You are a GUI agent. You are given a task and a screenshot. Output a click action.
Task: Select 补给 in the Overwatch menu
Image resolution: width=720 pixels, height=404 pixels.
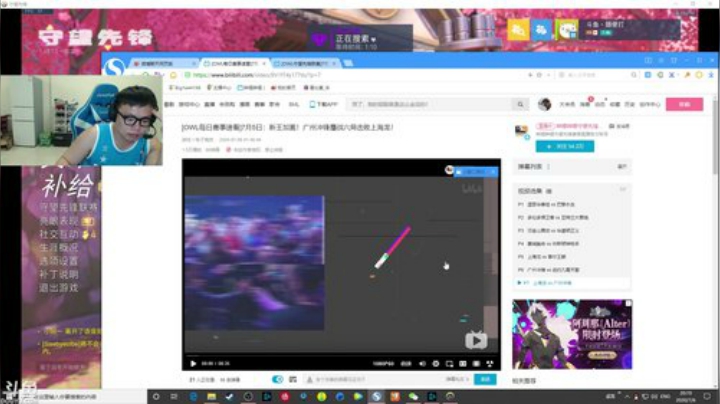tap(68, 185)
